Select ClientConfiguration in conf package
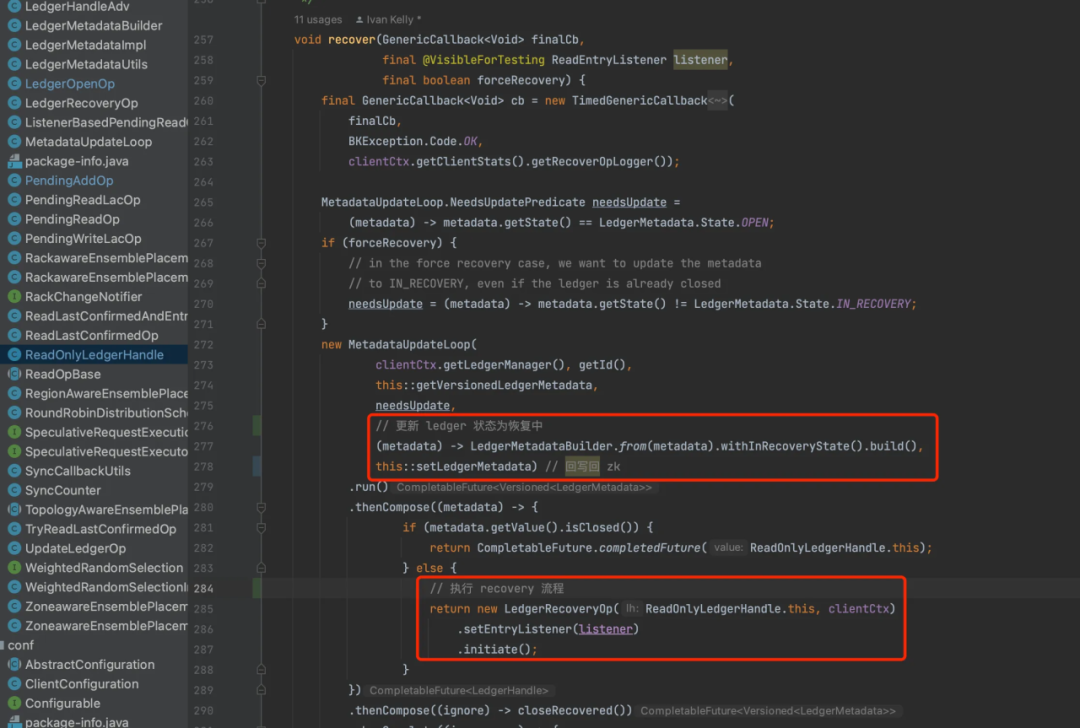 82,683
